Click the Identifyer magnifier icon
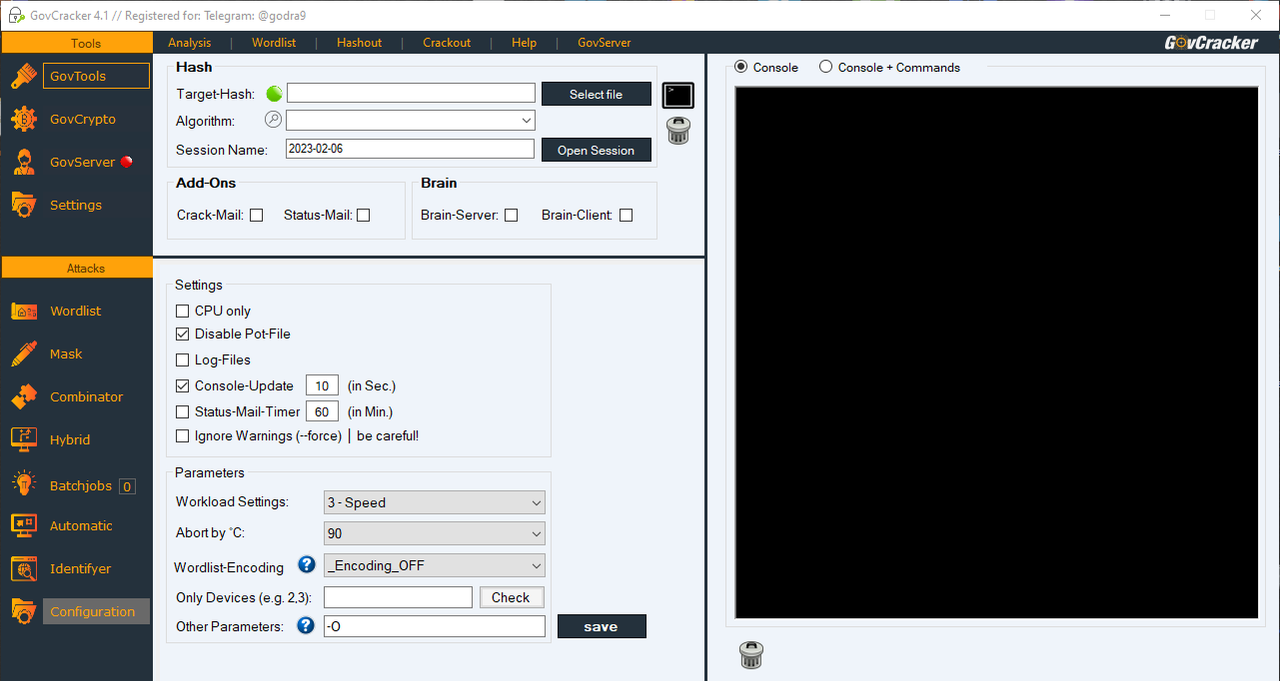 tap(24, 569)
